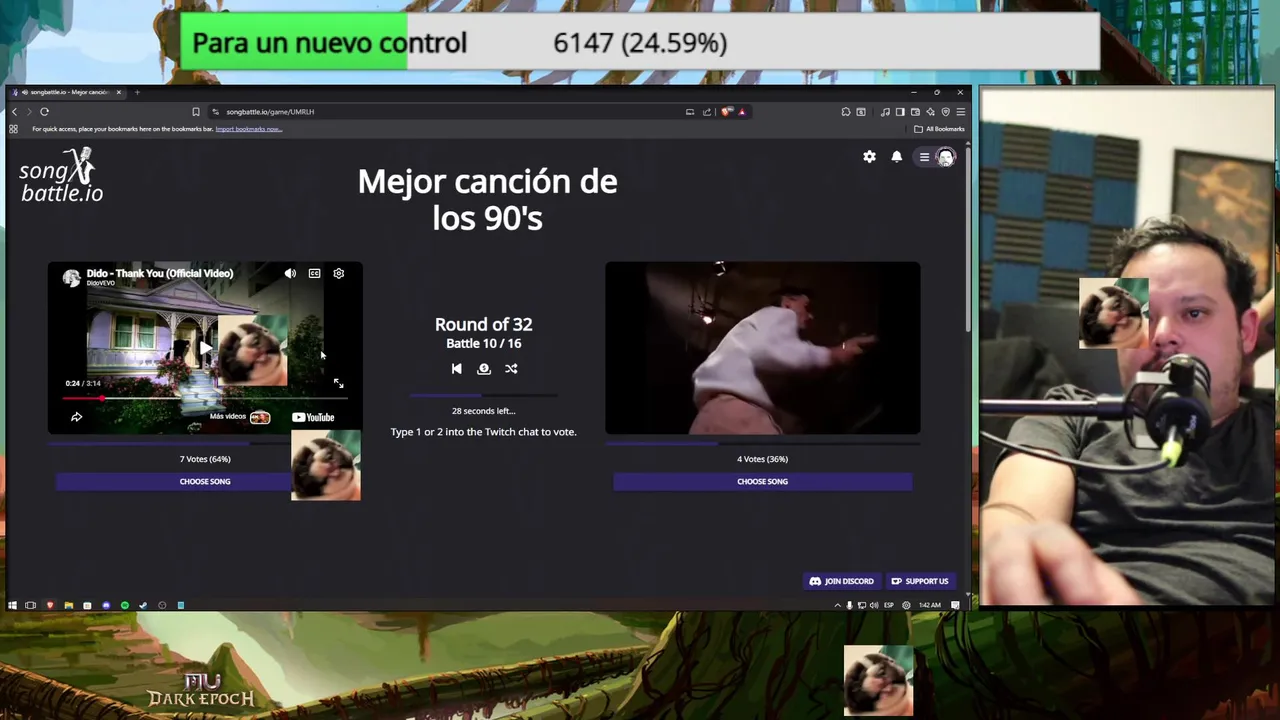Click the Support Us button
Viewport: 1280px width, 720px height.
[920, 581]
